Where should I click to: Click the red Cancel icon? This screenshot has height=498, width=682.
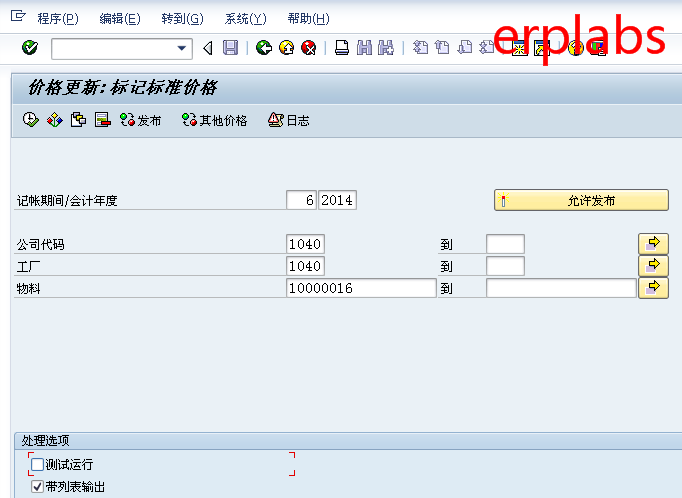click(309, 47)
